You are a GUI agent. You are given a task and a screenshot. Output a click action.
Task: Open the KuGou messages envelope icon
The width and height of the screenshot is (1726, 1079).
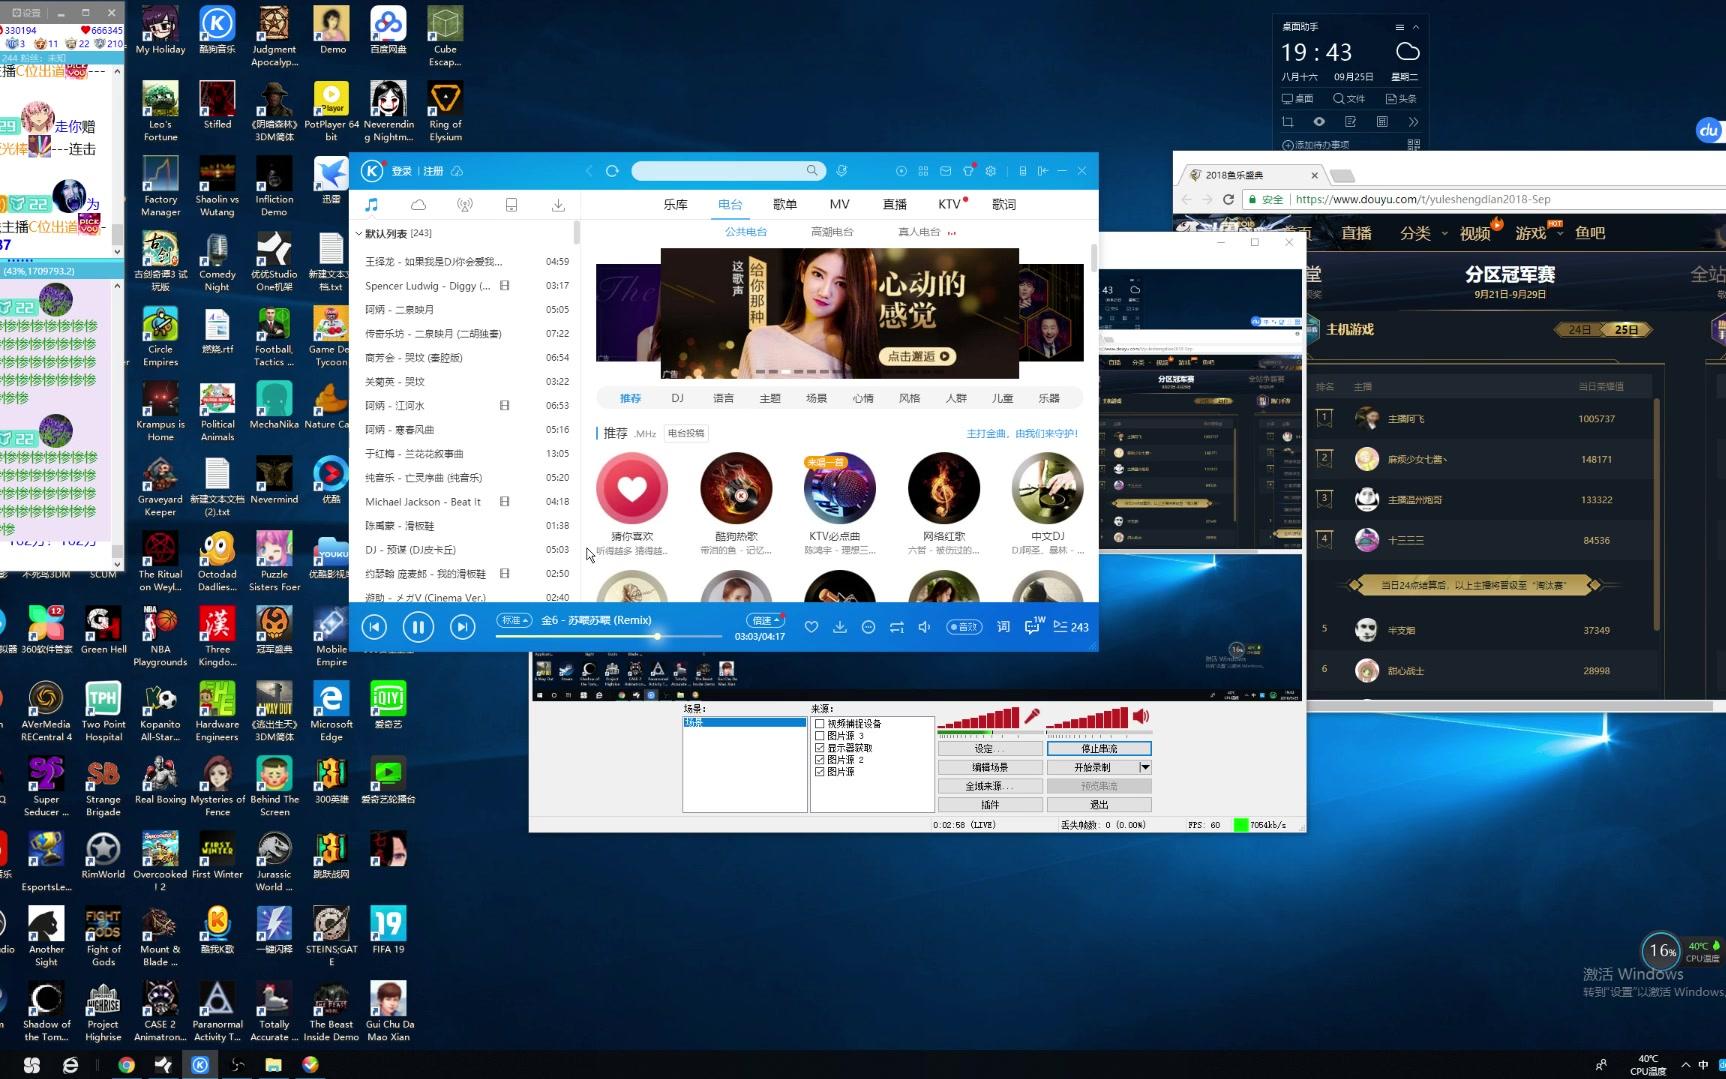click(x=945, y=171)
